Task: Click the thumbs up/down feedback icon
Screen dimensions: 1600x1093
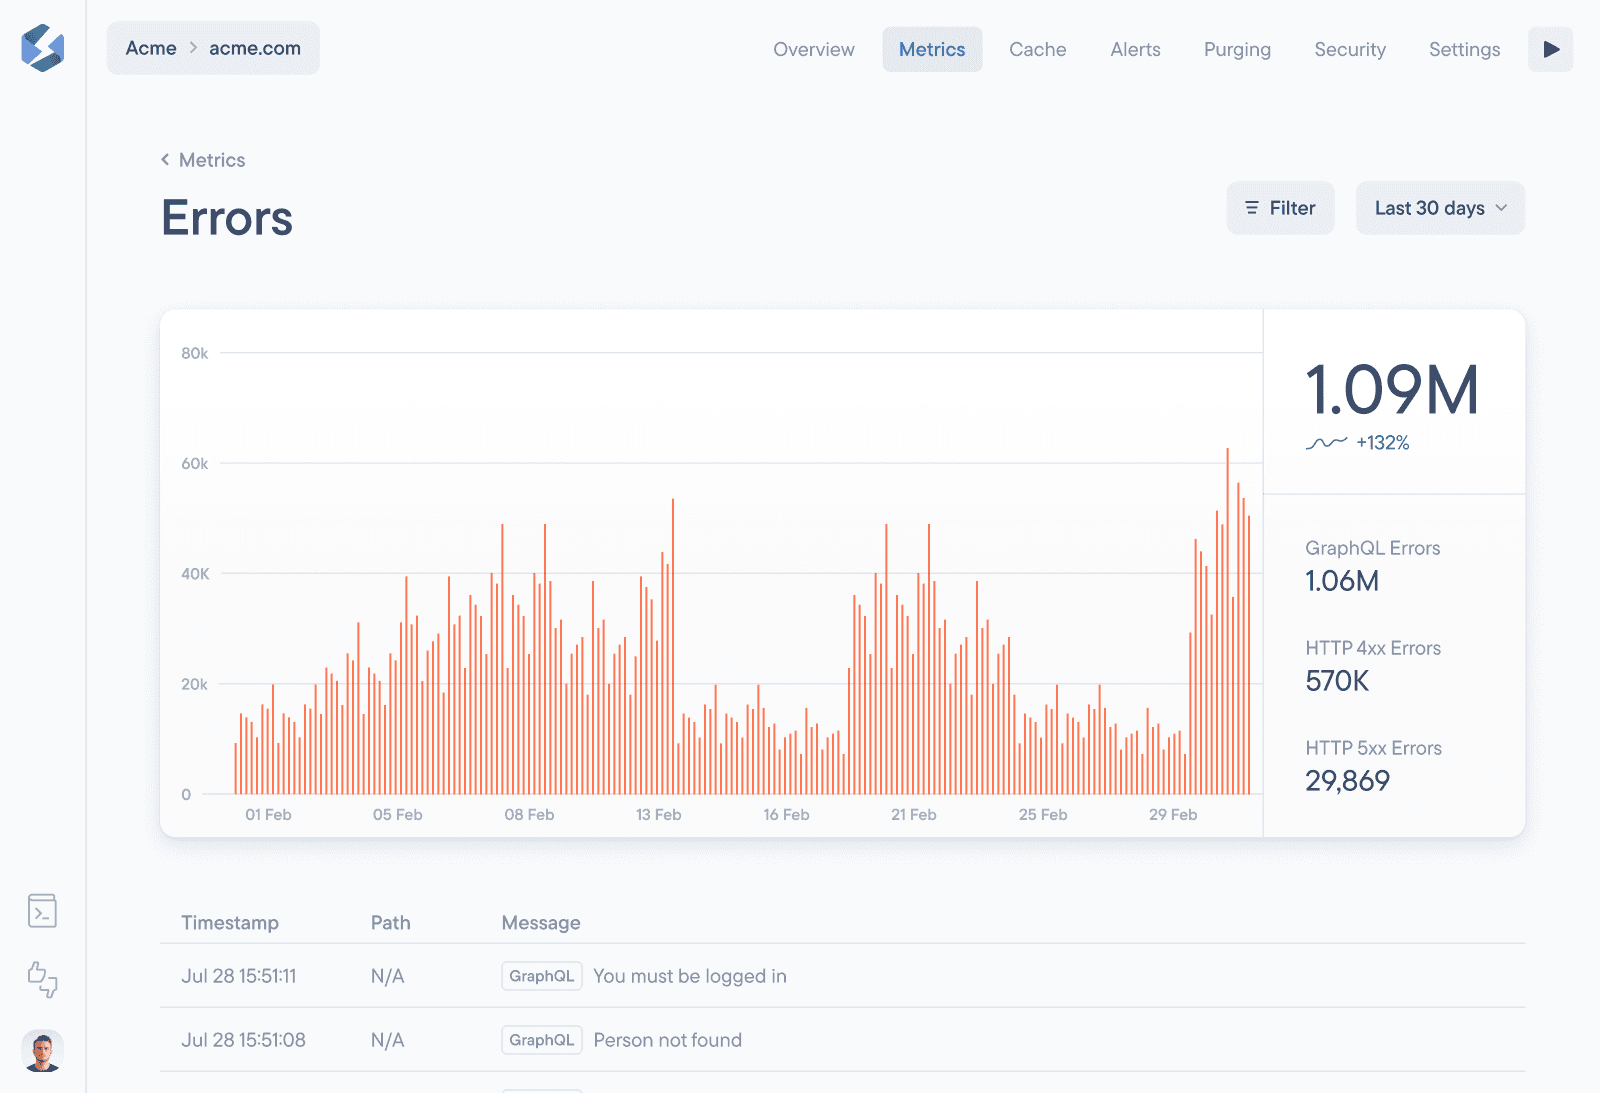Action: pyautogui.click(x=42, y=979)
